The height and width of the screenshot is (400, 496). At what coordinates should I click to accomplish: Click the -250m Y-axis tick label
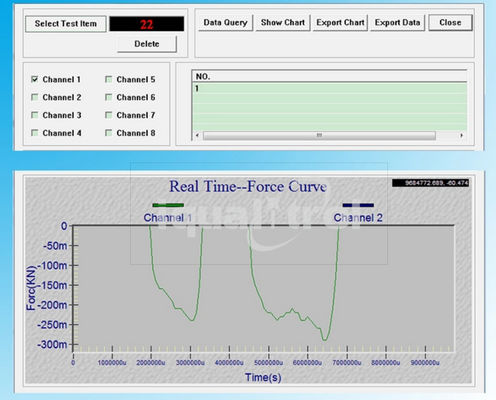(x=52, y=325)
